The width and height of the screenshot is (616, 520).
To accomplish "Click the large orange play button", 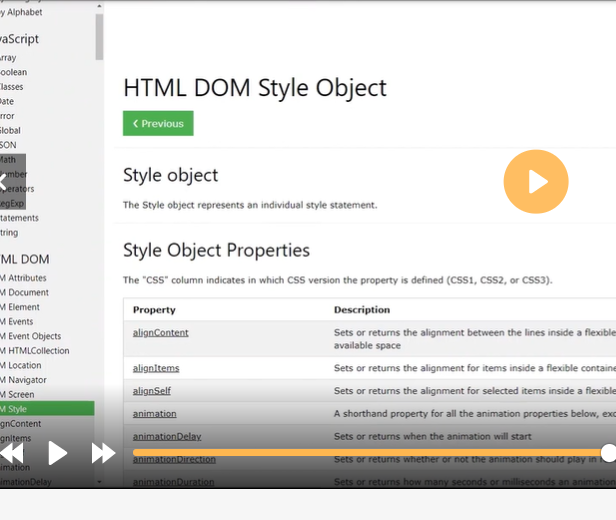I will (536, 181).
